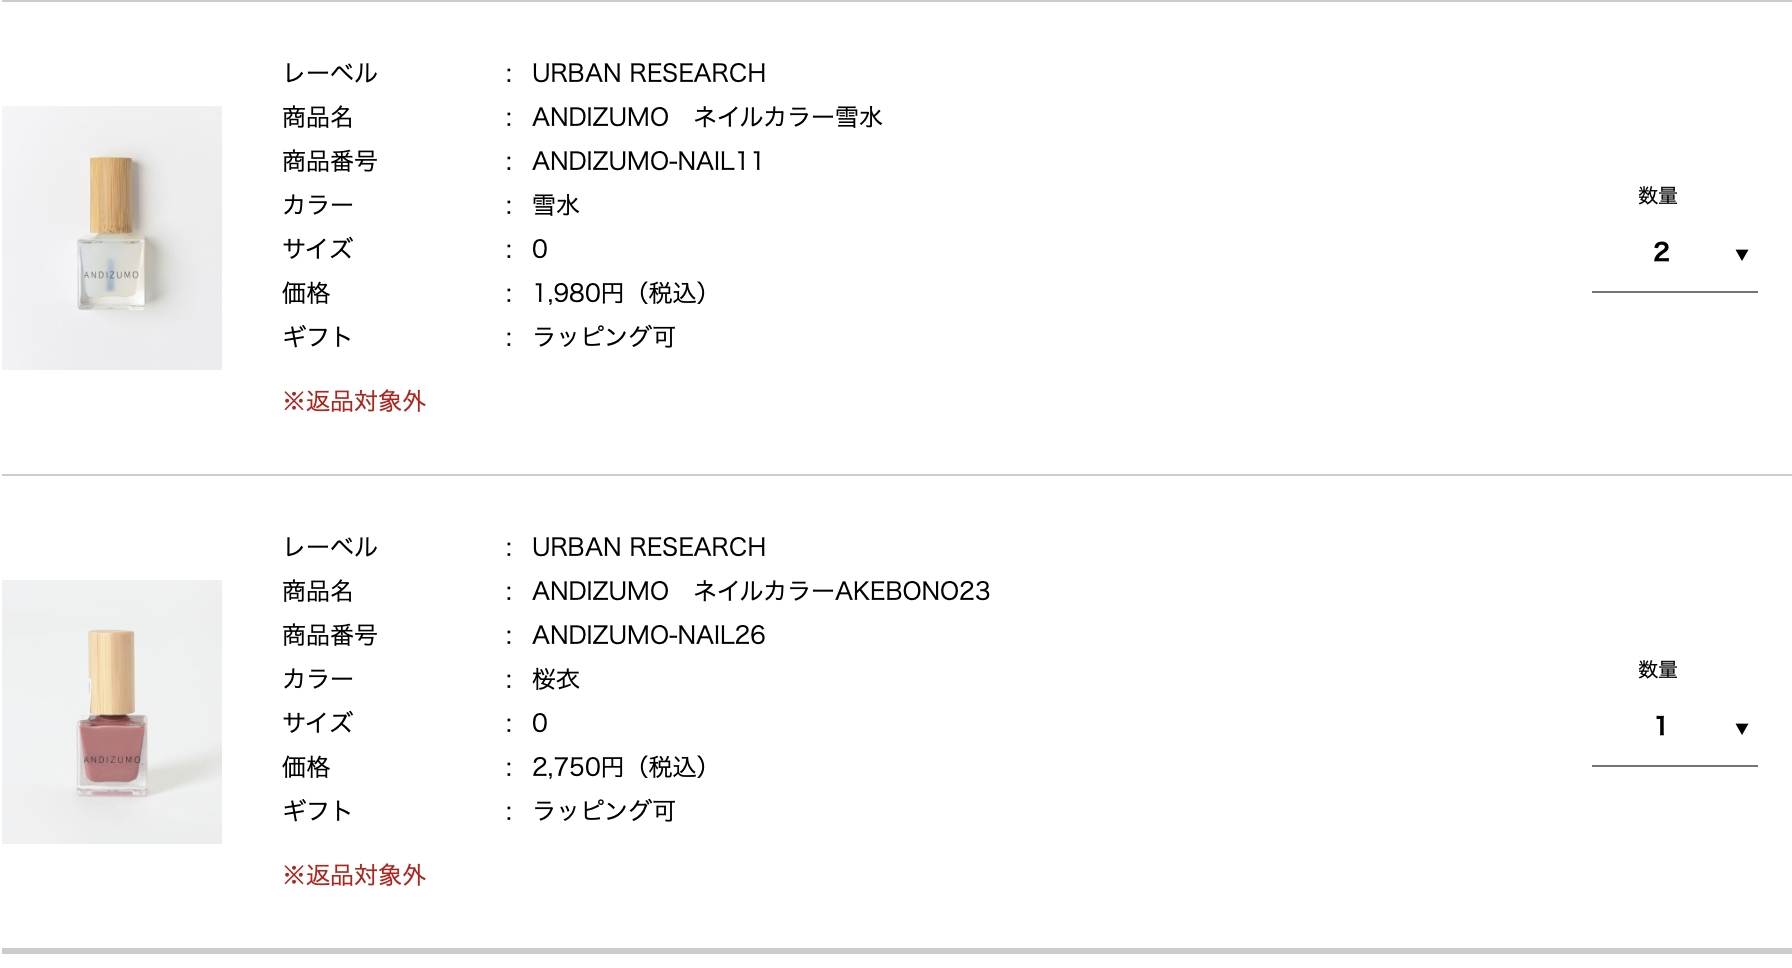Click product number ANDIZUMO-NAIL26
This screenshot has height=968, width=1792.
tap(648, 635)
